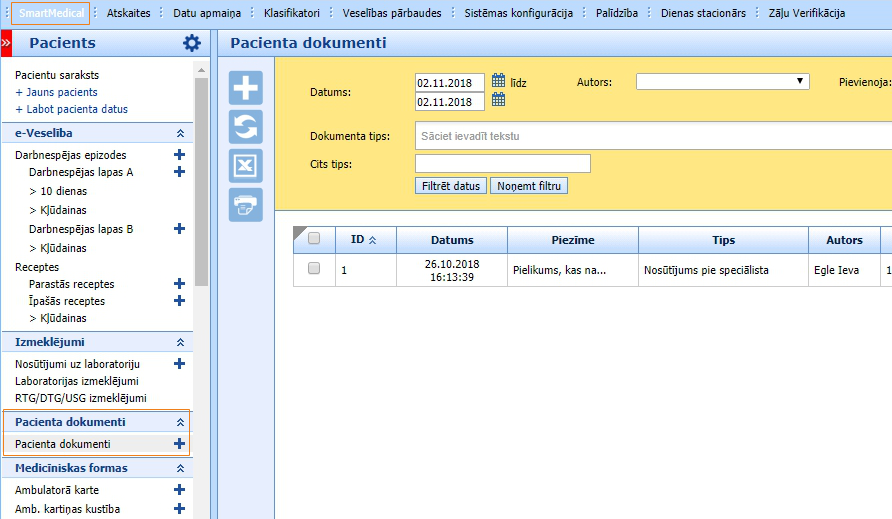Add new Parastās receptes entry
This screenshot has height=519, width=892.
pos(180,284)
